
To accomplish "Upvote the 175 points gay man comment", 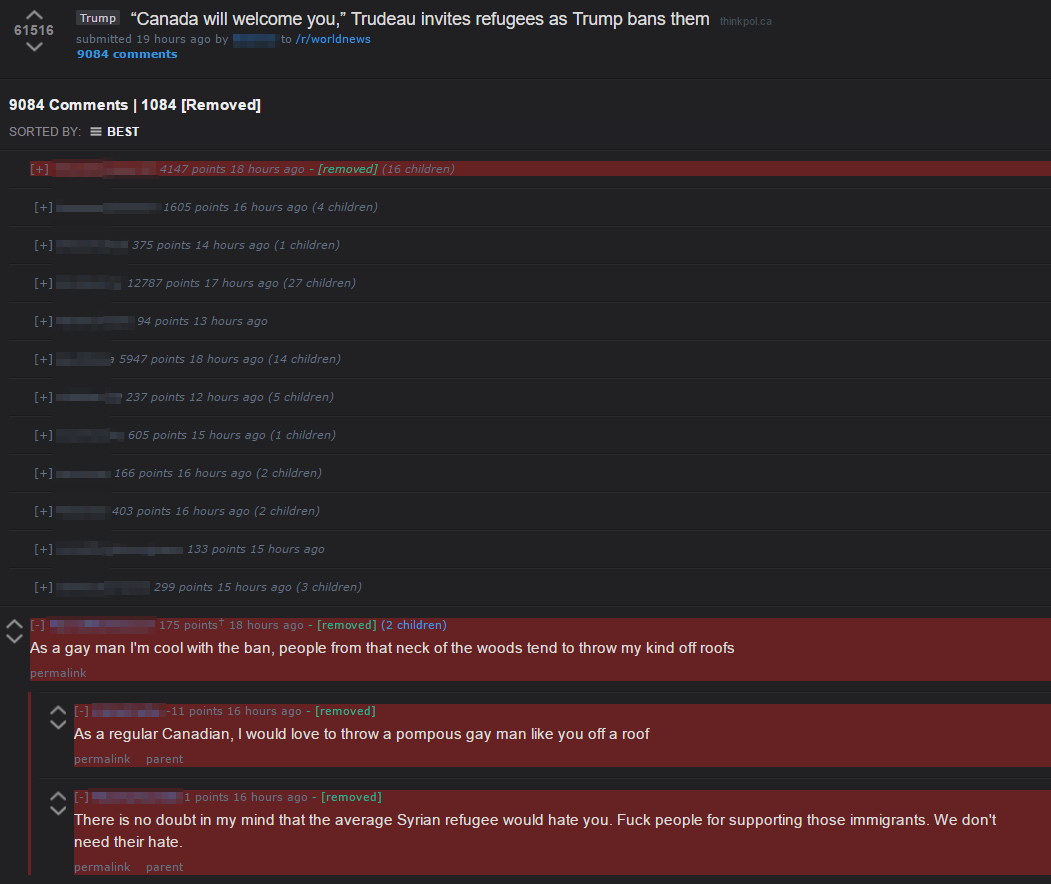I will pyautogui.click(x=14, y=624).
